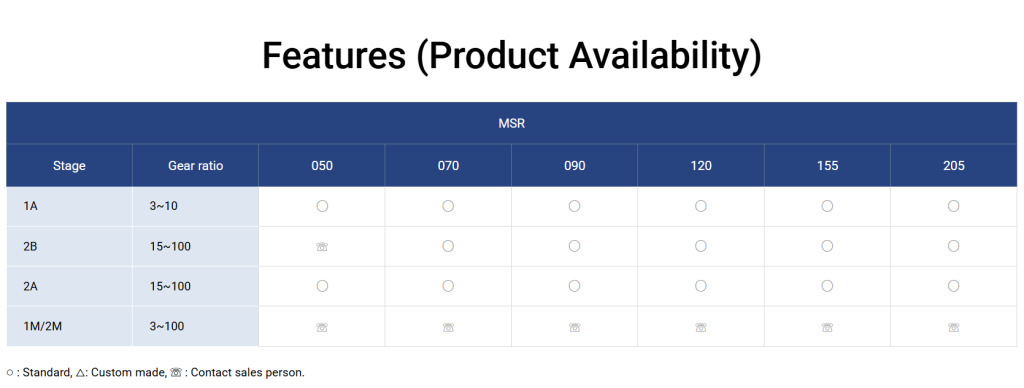Select the circle in 2B row under 120
The image size is (1024, 388).
701,246
